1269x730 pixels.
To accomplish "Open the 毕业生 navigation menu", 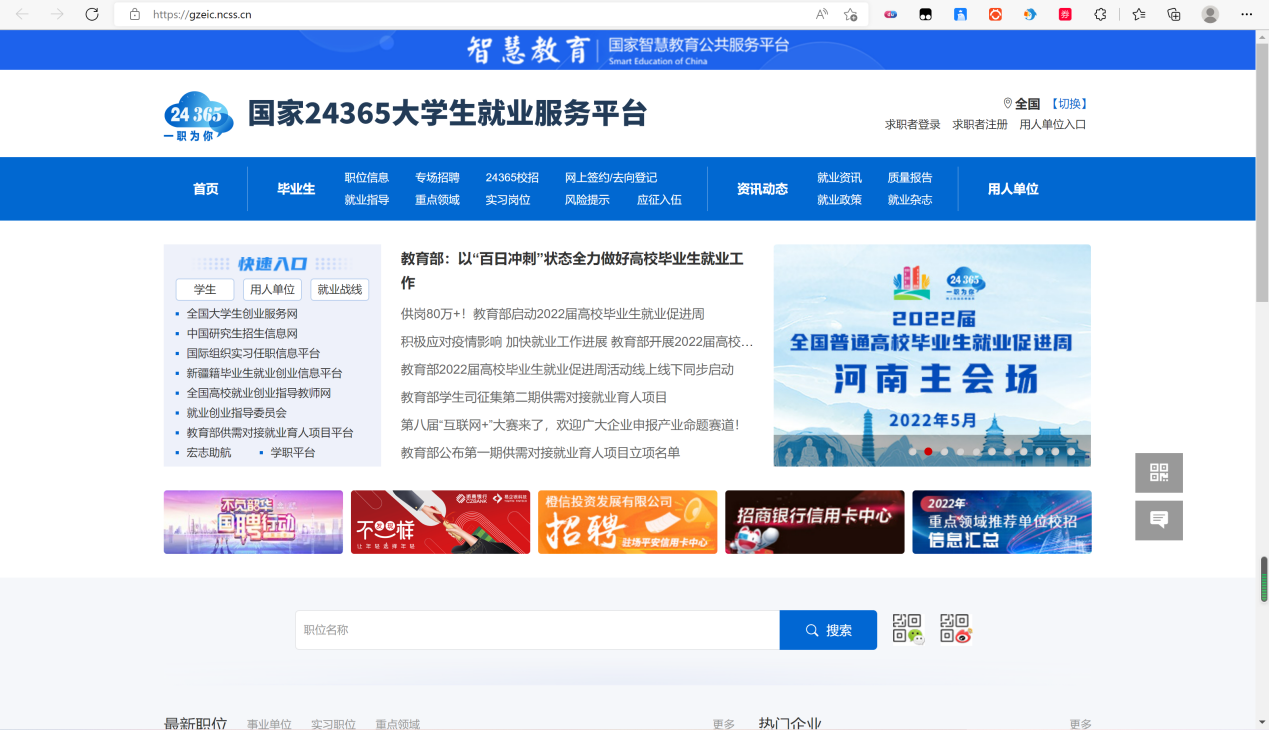I will [296, 189].
